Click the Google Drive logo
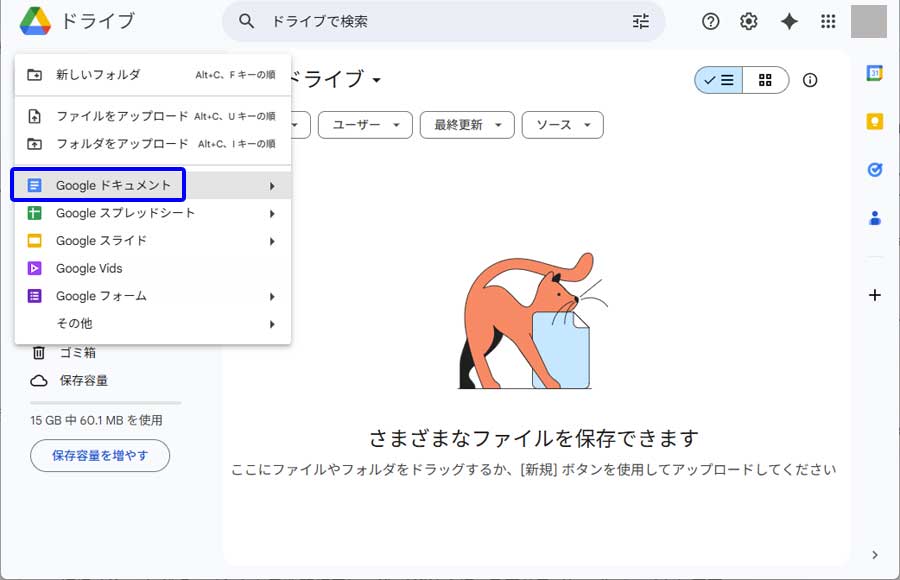Screen dimensions: 900x580 [x=36, y=21]
